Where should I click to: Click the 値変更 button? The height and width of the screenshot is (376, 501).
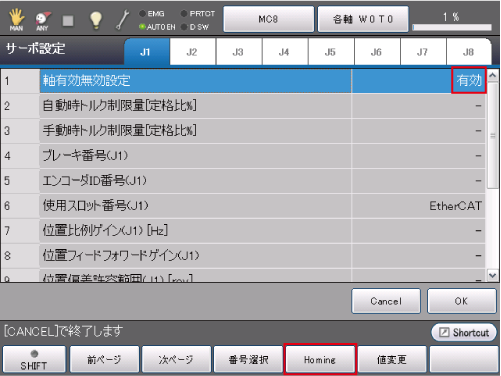point(392,359)
